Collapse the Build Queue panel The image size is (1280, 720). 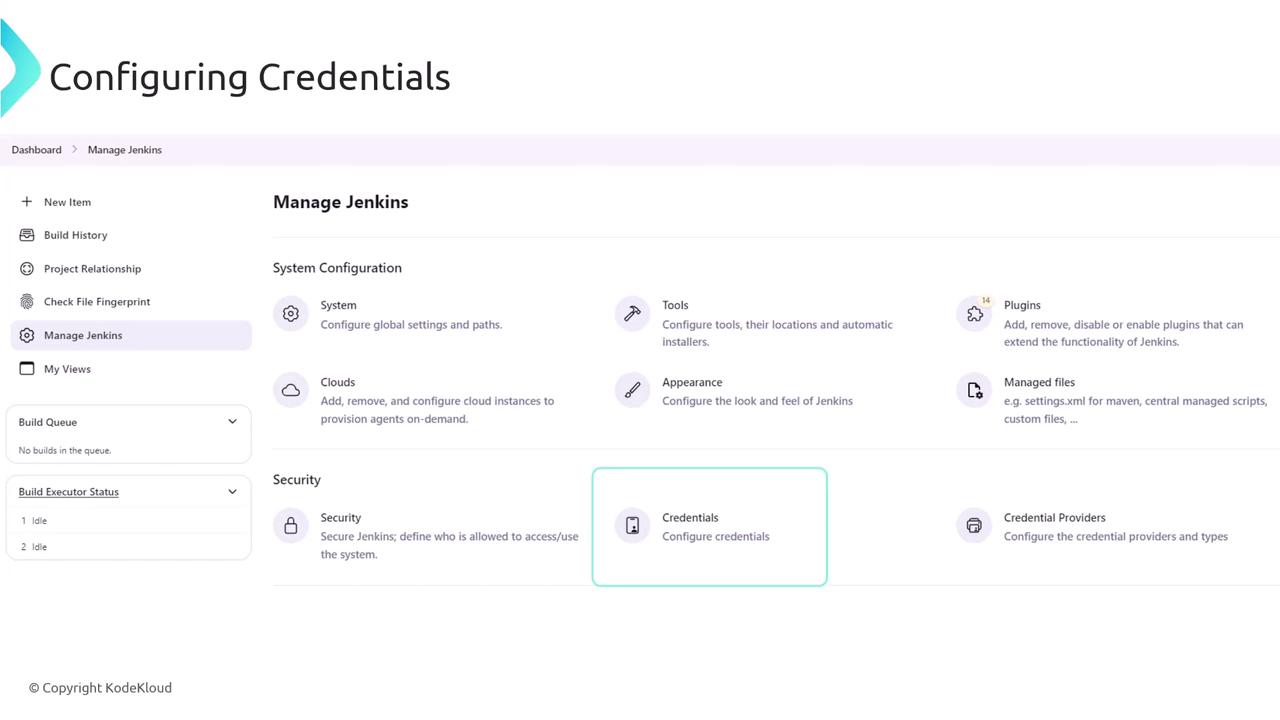232,422
